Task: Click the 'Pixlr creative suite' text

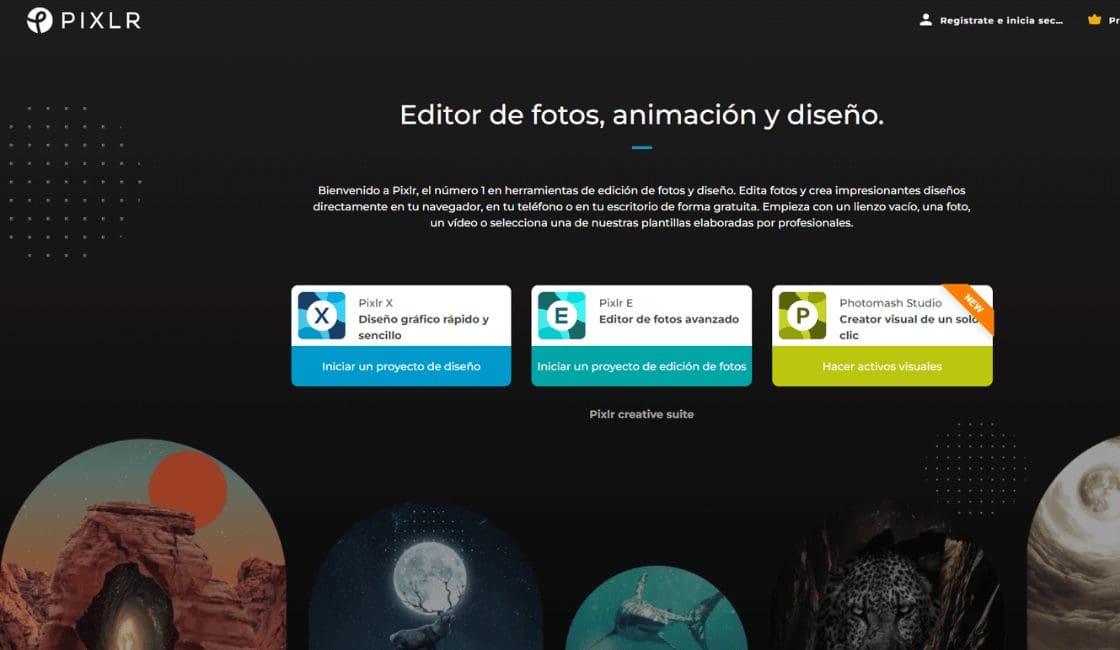Action: pyautogui.click(x=641, y=414)
